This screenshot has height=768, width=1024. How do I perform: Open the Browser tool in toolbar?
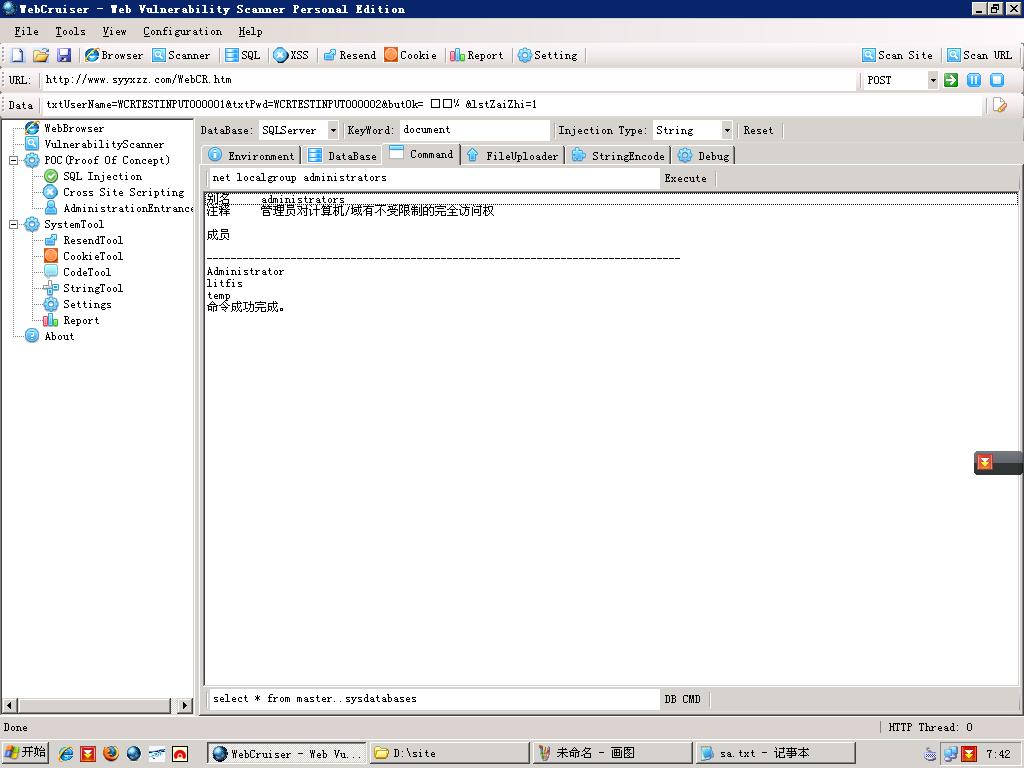[114, 56]
